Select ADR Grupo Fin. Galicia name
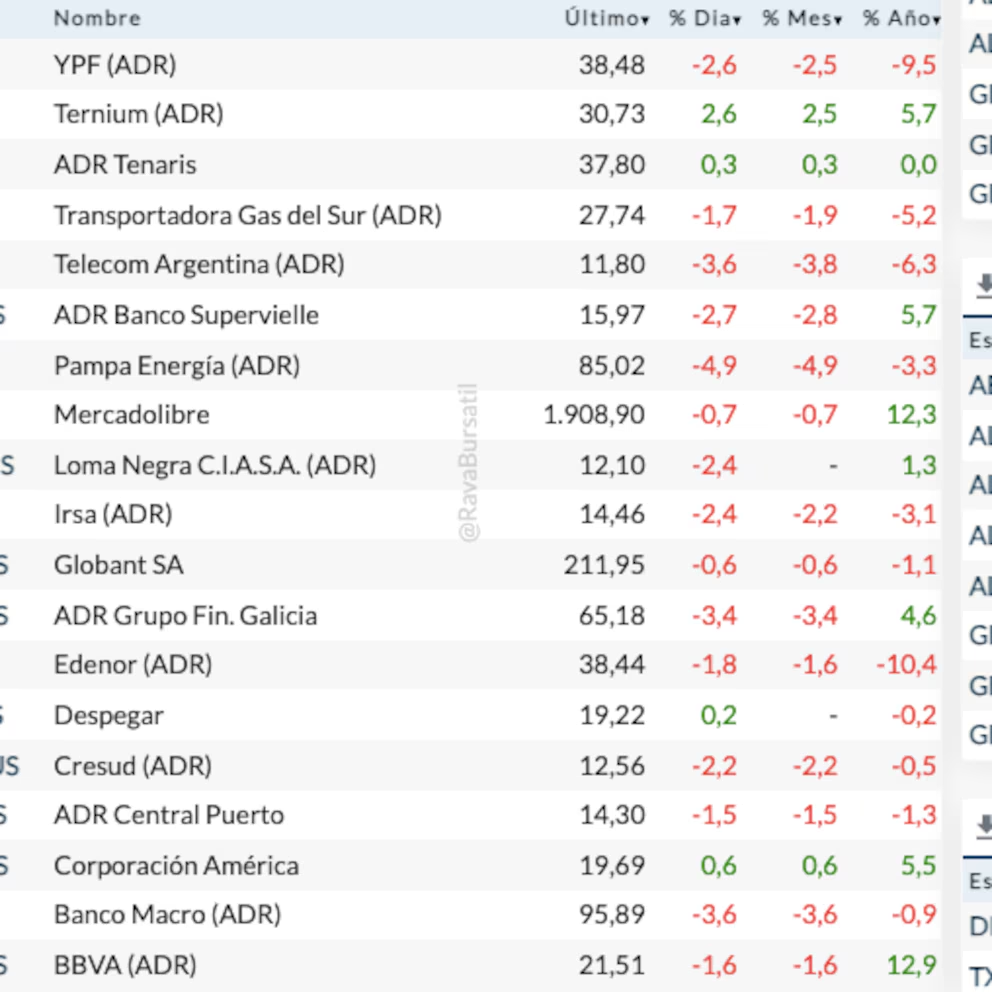The width and height of the screenshot is (992, 992). tap(185, 616)
